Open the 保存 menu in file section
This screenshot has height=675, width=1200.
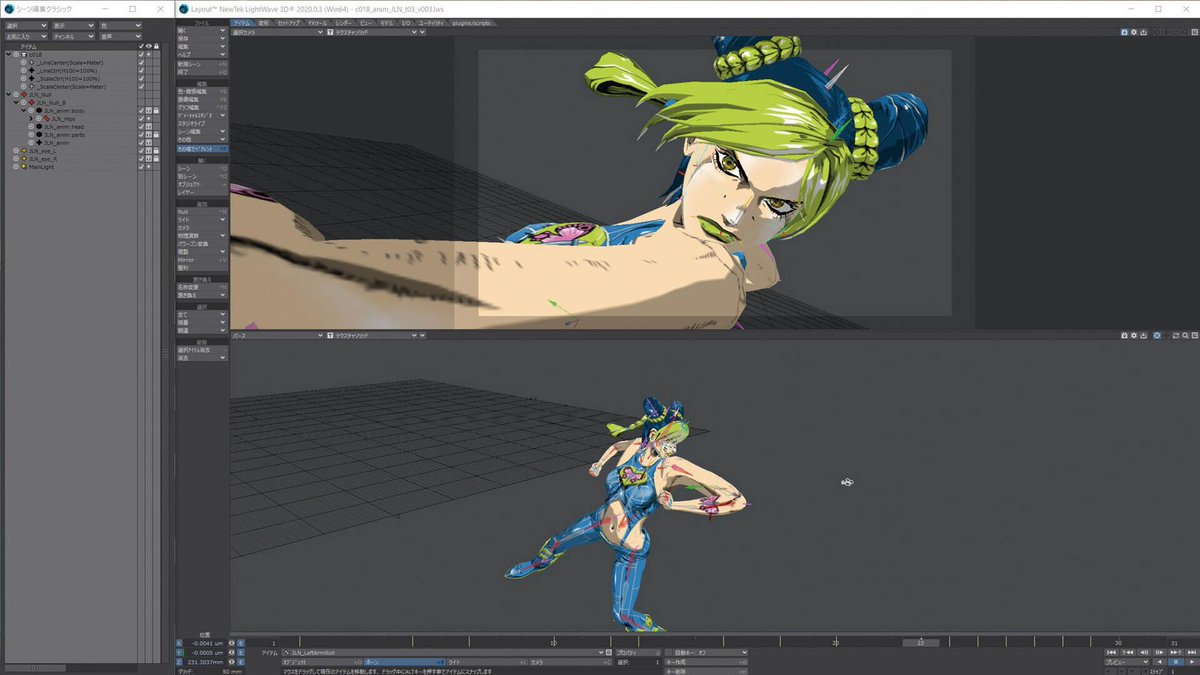pyautogui.click(x=202, y=38)
